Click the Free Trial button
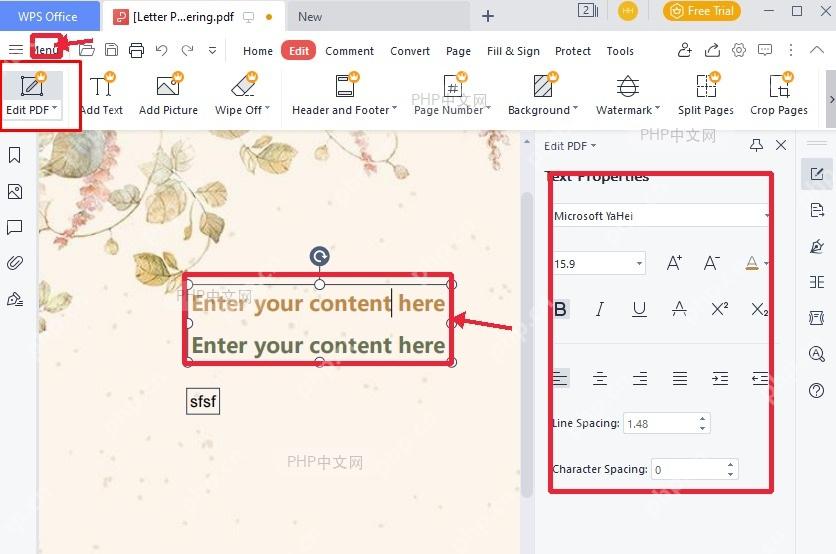836x554 pixels. pos(702,11)
